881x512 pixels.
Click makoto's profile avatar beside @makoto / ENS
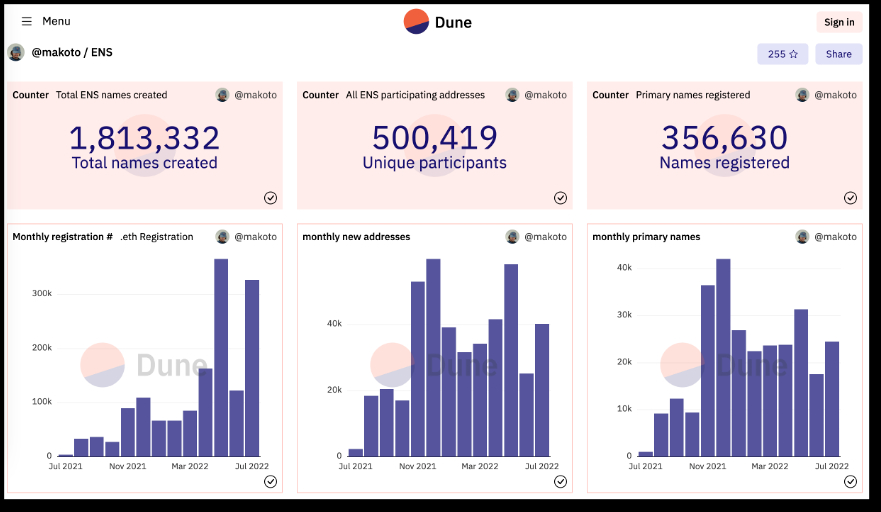[x=16, y=53]
